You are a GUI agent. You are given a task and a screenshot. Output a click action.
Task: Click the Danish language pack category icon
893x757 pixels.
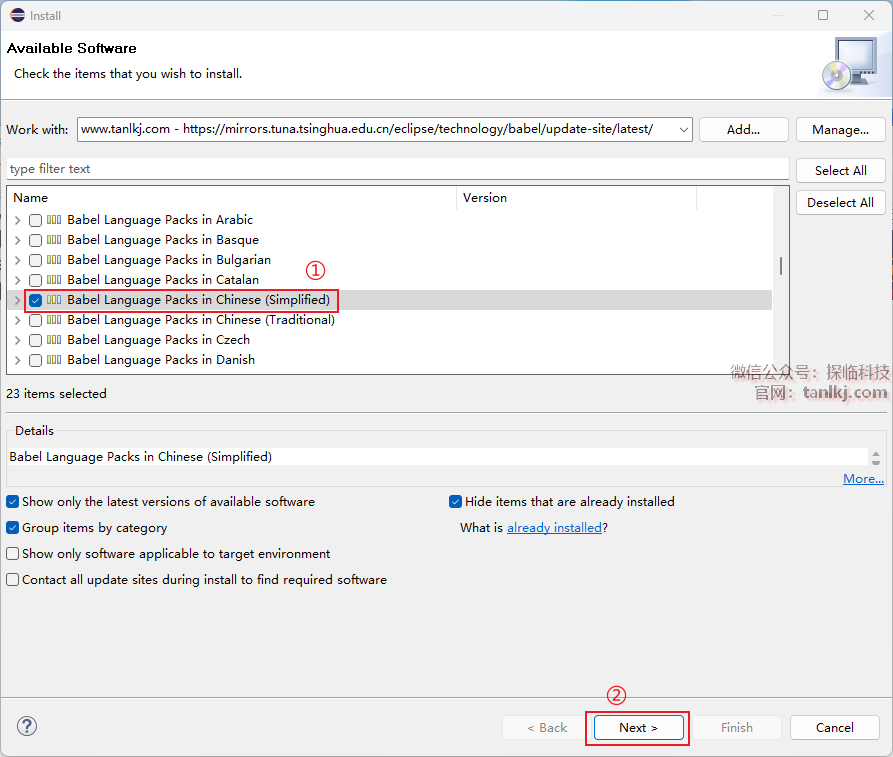pyautogui.click(x=54, y=360)
